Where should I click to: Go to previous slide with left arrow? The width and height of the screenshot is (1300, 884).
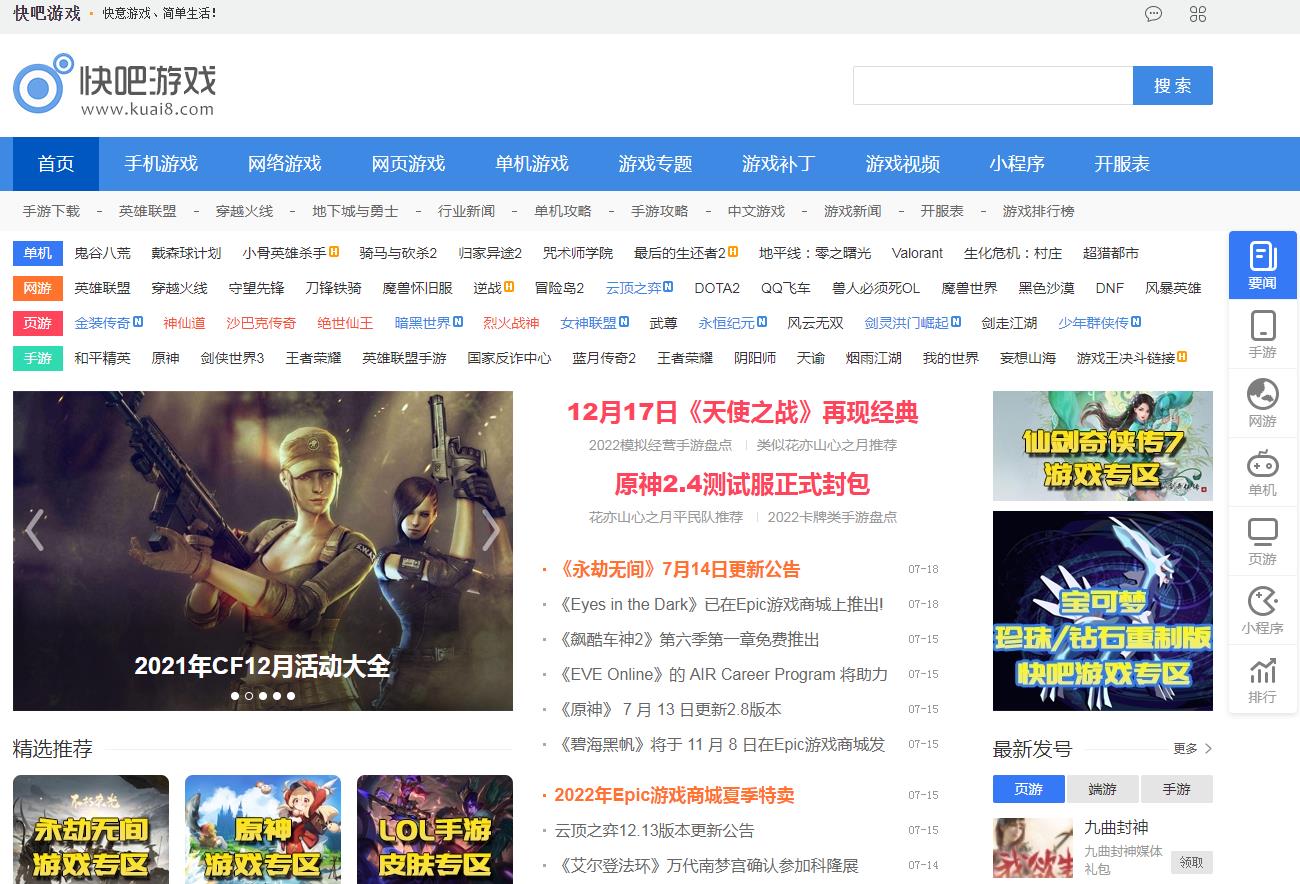34,530
